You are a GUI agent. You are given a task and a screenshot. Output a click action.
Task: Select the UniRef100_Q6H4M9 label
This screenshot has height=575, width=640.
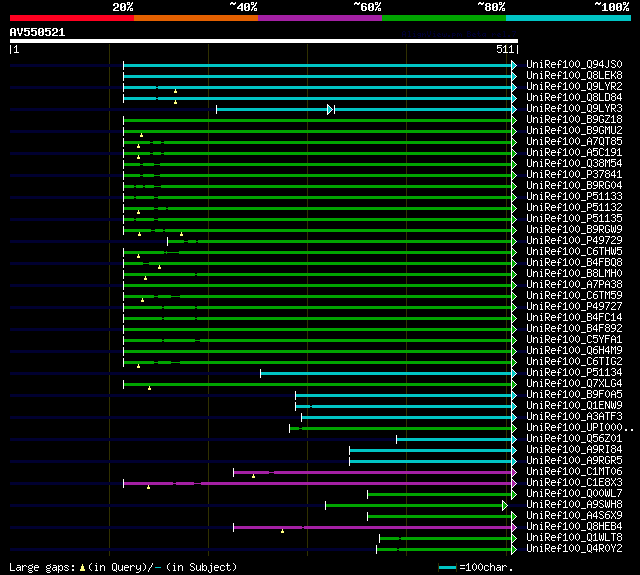tap(574, 351)
